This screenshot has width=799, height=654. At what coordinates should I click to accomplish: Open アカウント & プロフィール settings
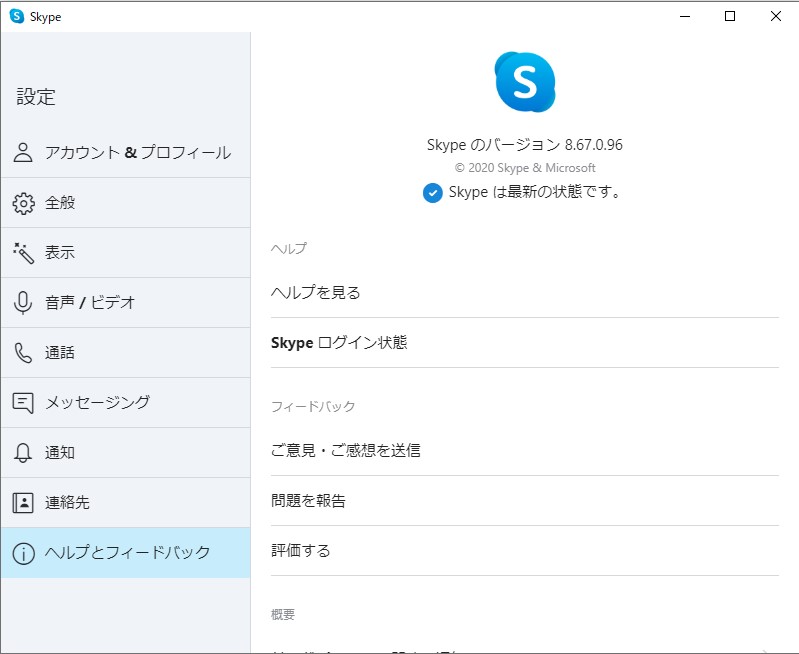126,152
